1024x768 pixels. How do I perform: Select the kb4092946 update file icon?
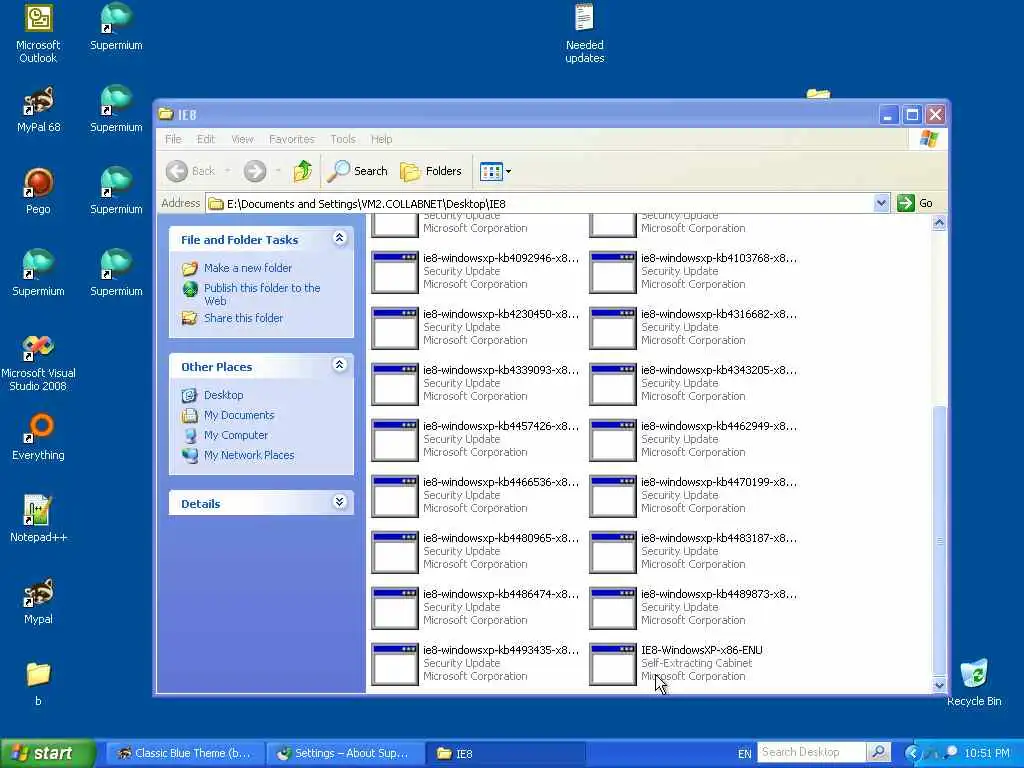(x=395, y=272)
